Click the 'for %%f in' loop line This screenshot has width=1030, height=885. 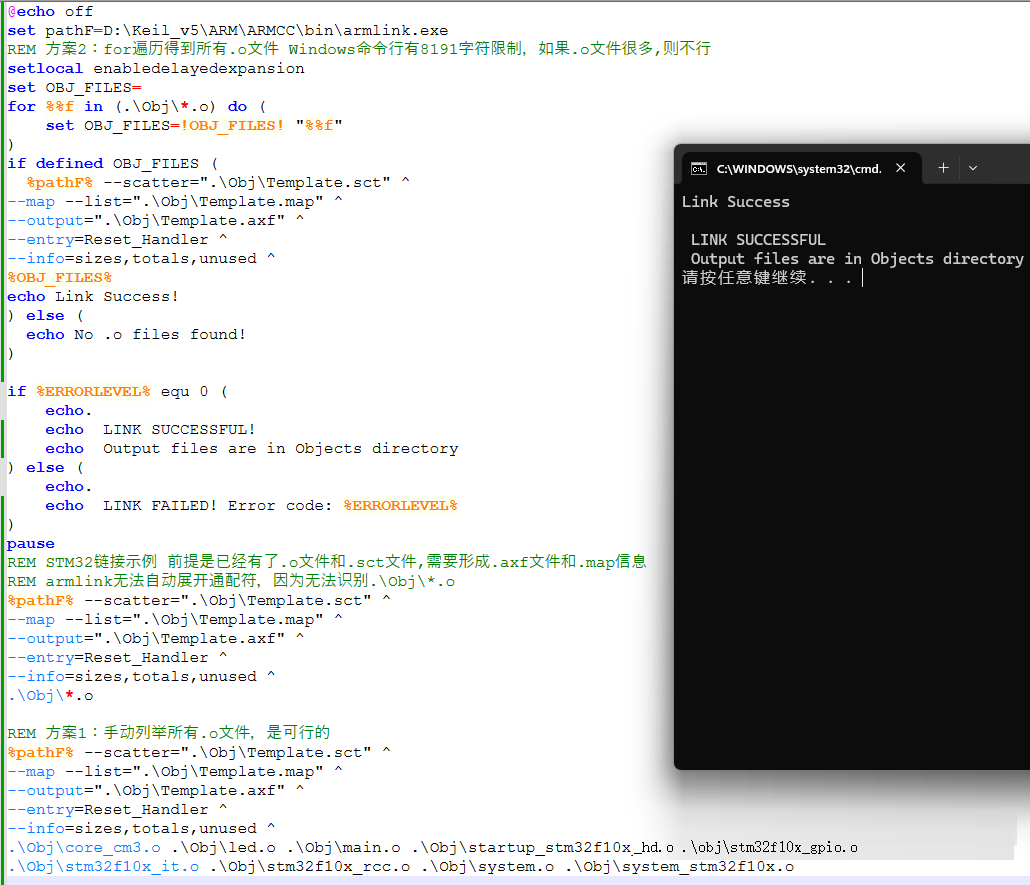(127, 106)
